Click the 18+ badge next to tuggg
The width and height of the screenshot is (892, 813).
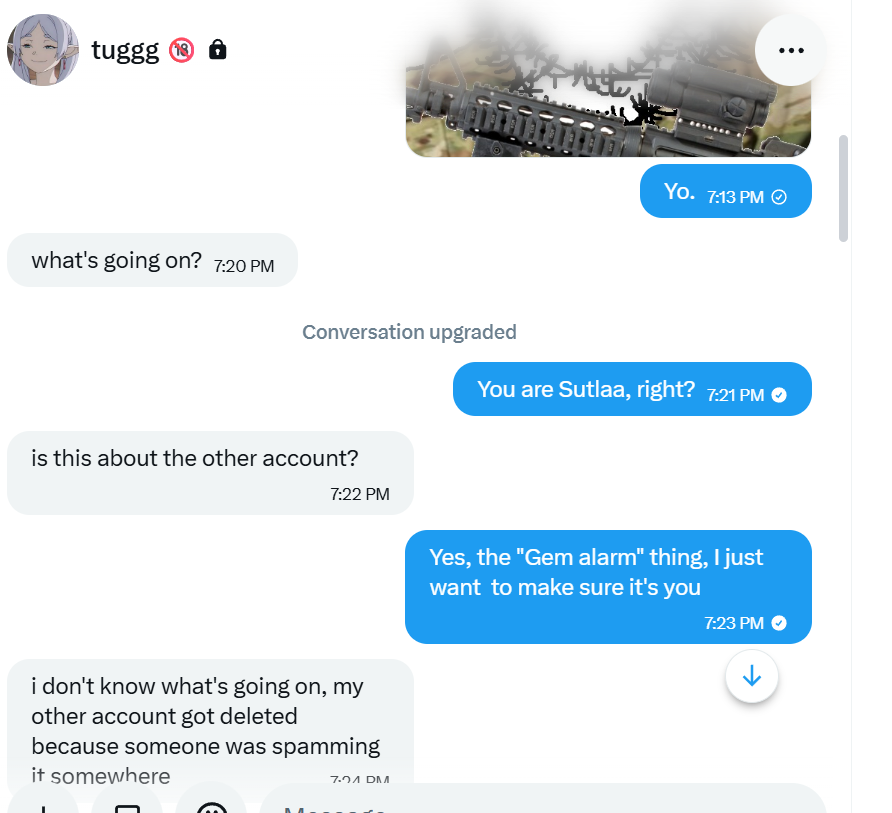point(181,50)
